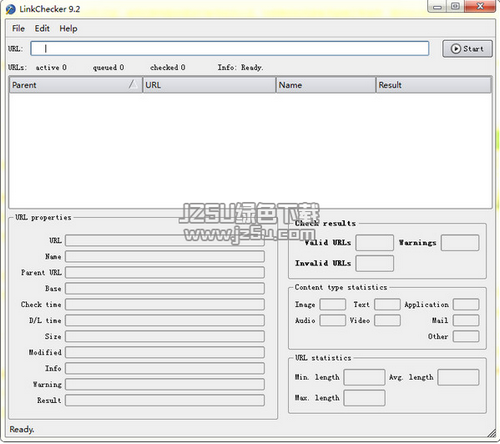Click the Mail content type box
500x444 pixels.
pyautogui.click(x=466, y=320)
